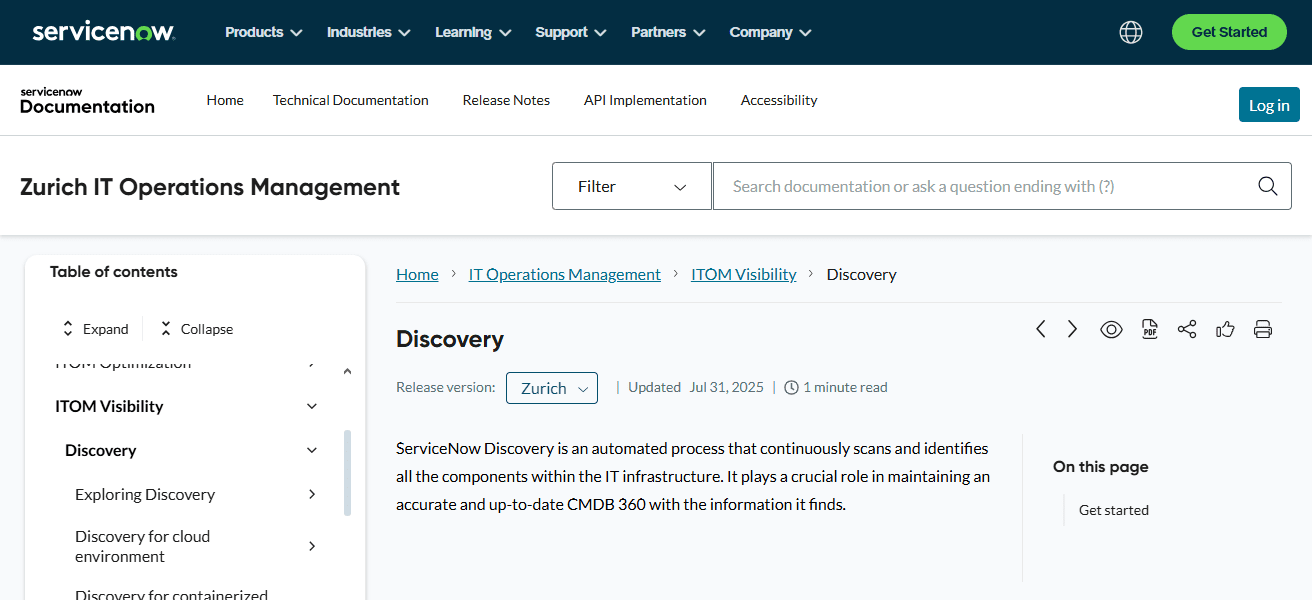Click the Updated Jul 31, 2025 text
This screenshot has width=1312, height=600.
[696, 387]
